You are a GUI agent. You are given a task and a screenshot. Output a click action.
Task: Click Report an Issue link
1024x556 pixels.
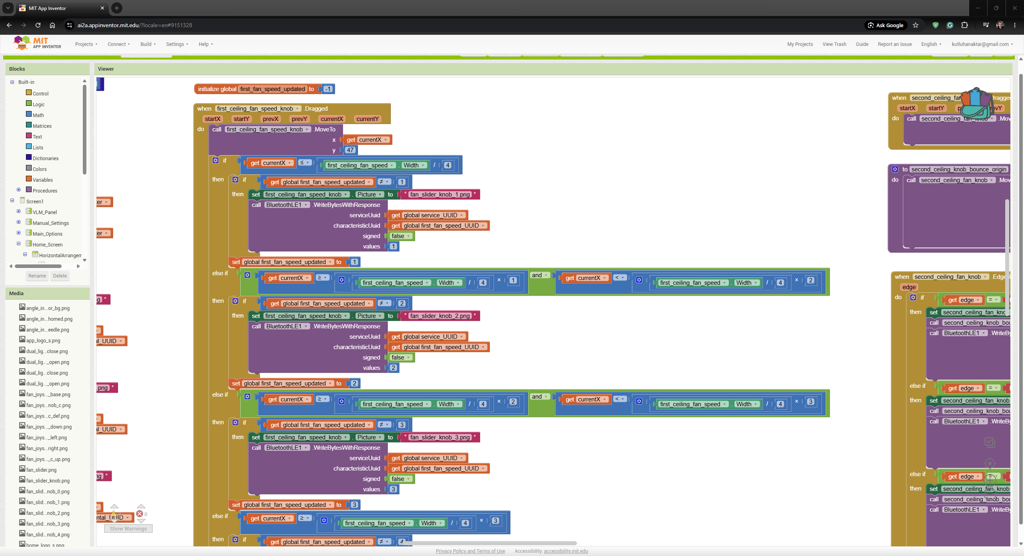894,44
